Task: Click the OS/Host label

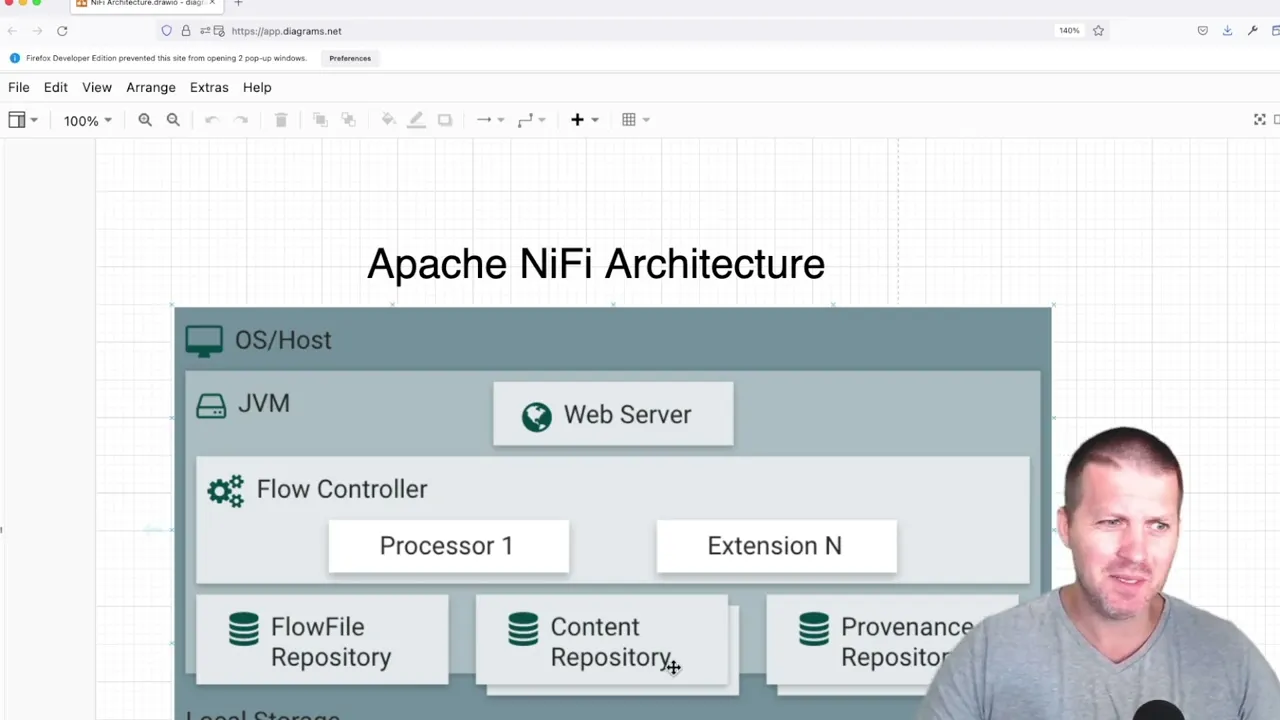Action: point(283,340)
